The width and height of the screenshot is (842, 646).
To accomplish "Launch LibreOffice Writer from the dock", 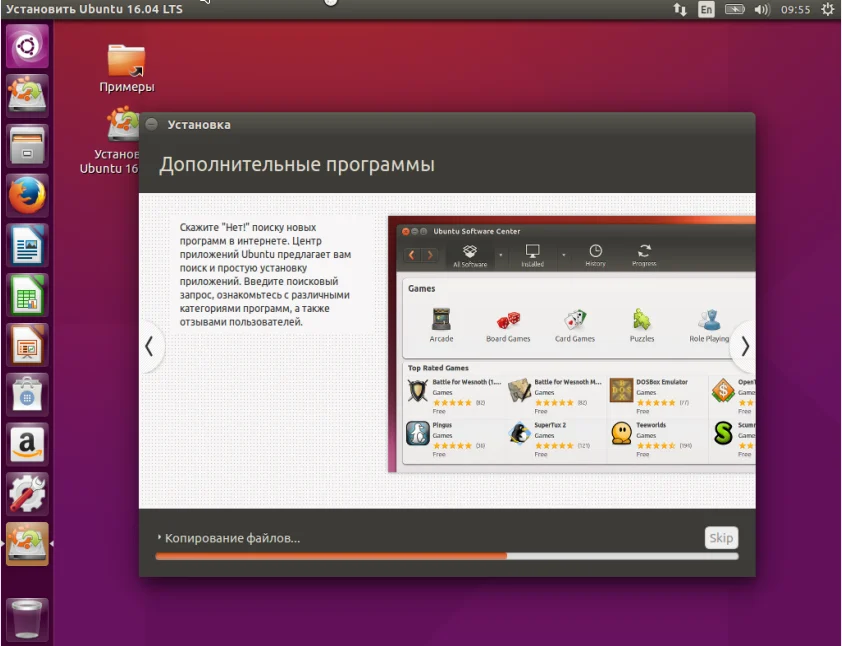I will tap(27, 246).
